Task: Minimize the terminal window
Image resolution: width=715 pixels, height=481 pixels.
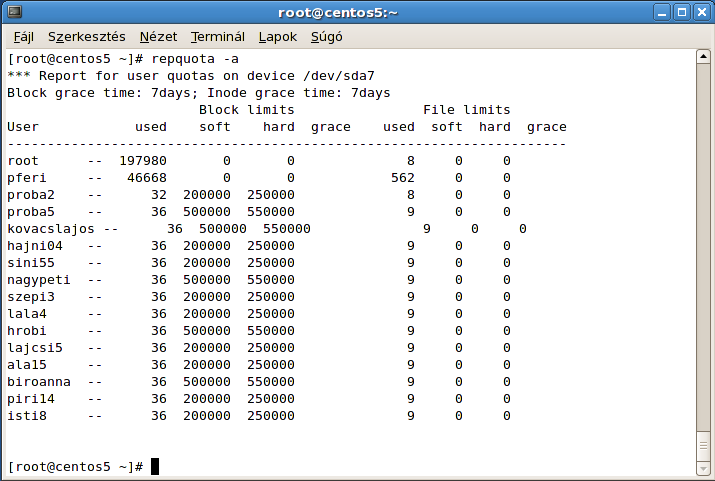Action: point(662,12)
